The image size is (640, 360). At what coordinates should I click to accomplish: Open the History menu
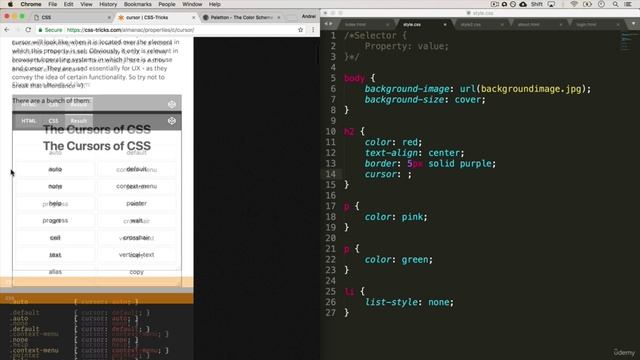[x=108, y=4]
